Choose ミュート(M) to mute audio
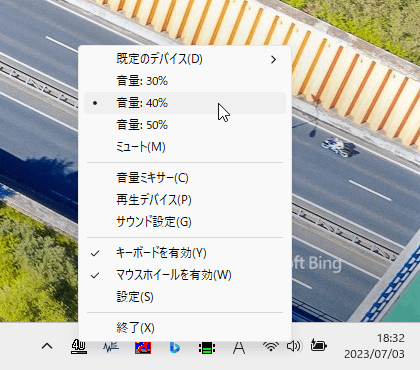 [x=185, y=147]
